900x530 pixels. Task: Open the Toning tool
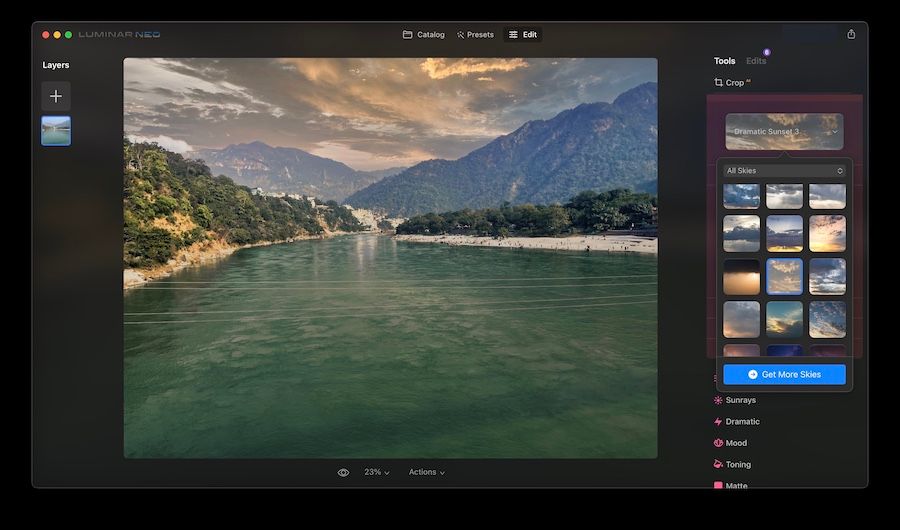click(738, 465)
